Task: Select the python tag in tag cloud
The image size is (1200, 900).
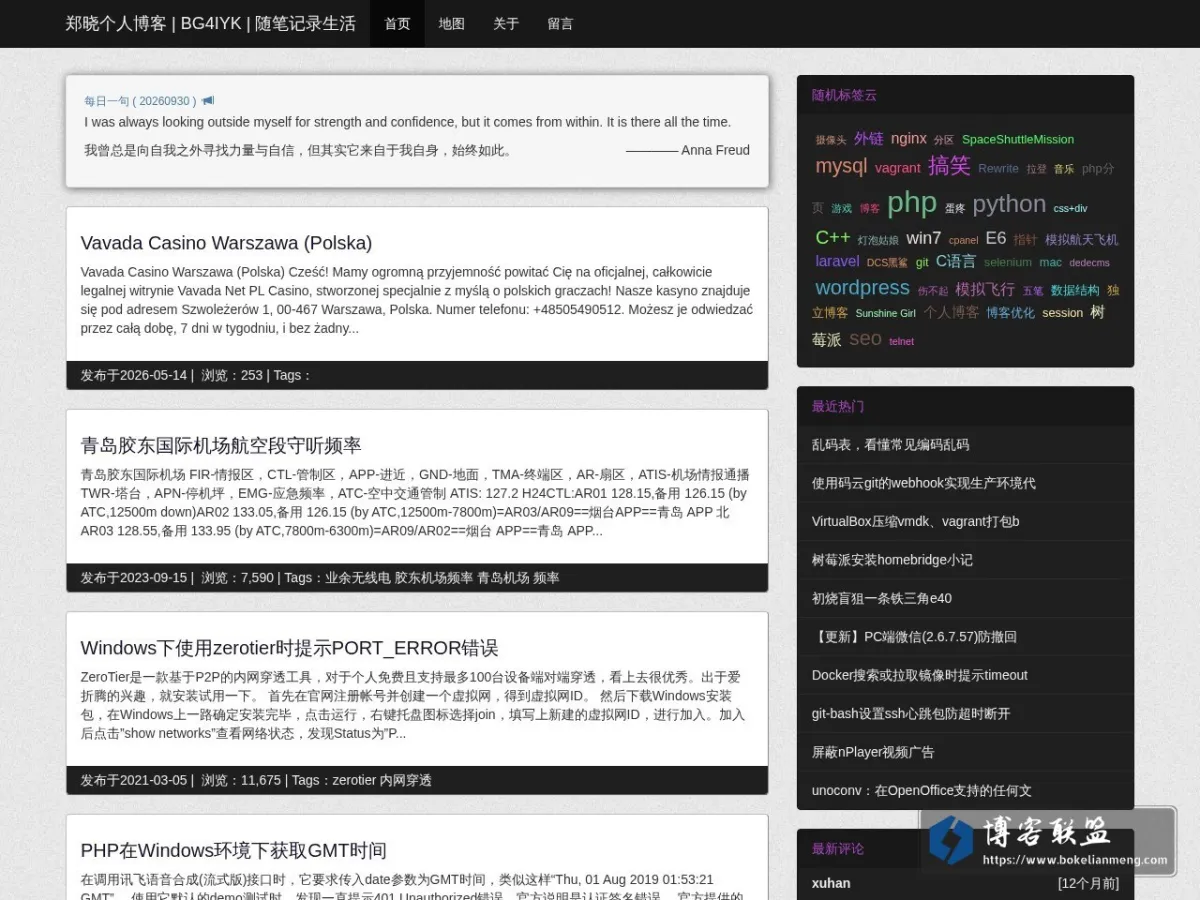Action: point(1009,204)
